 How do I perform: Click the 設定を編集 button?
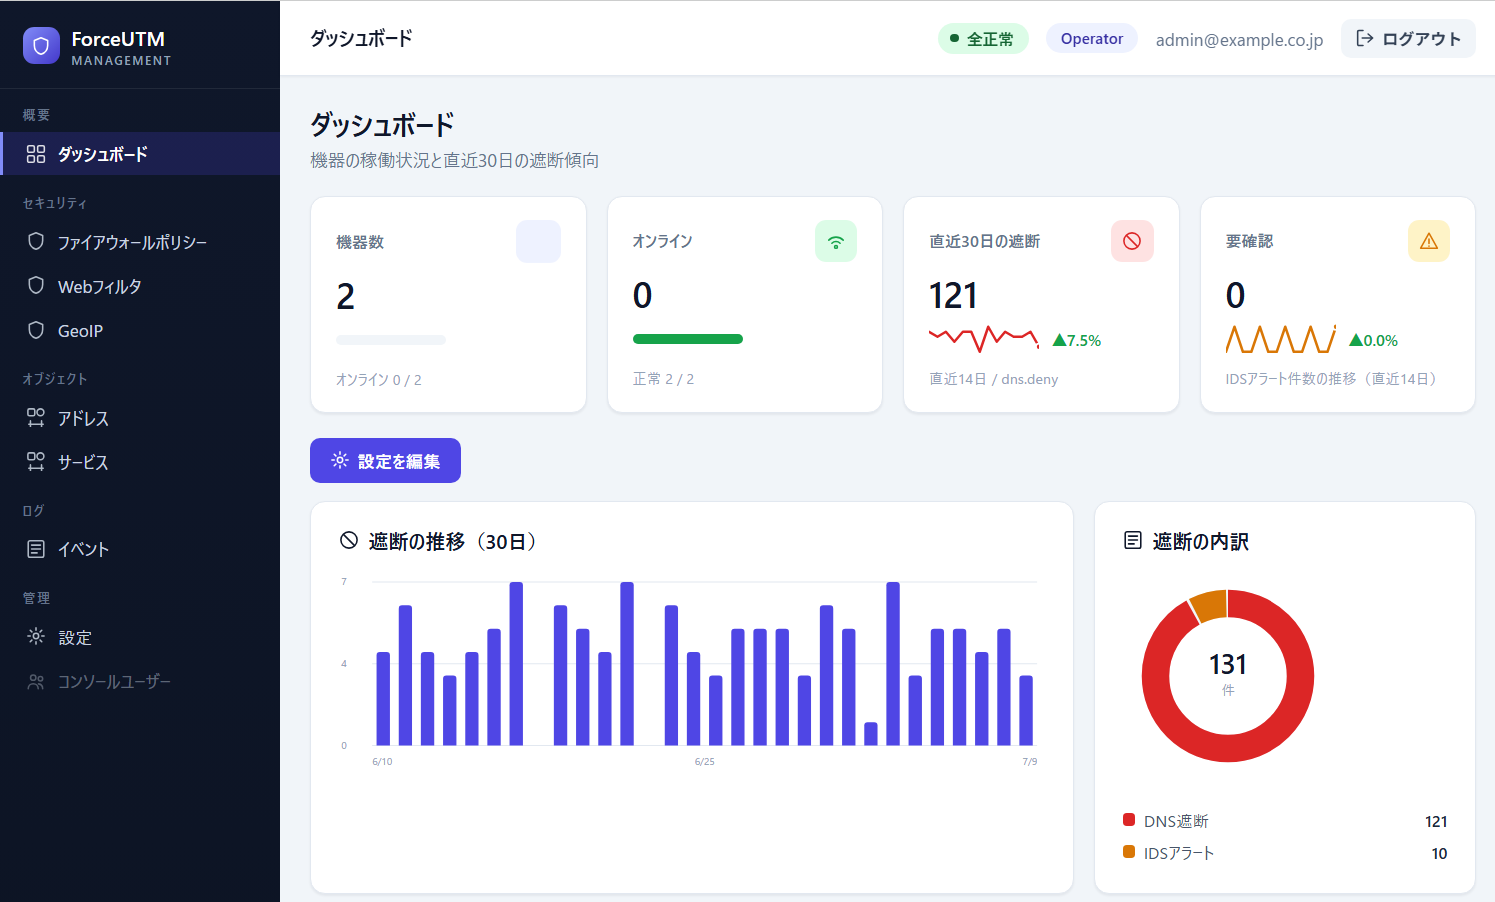385,461
